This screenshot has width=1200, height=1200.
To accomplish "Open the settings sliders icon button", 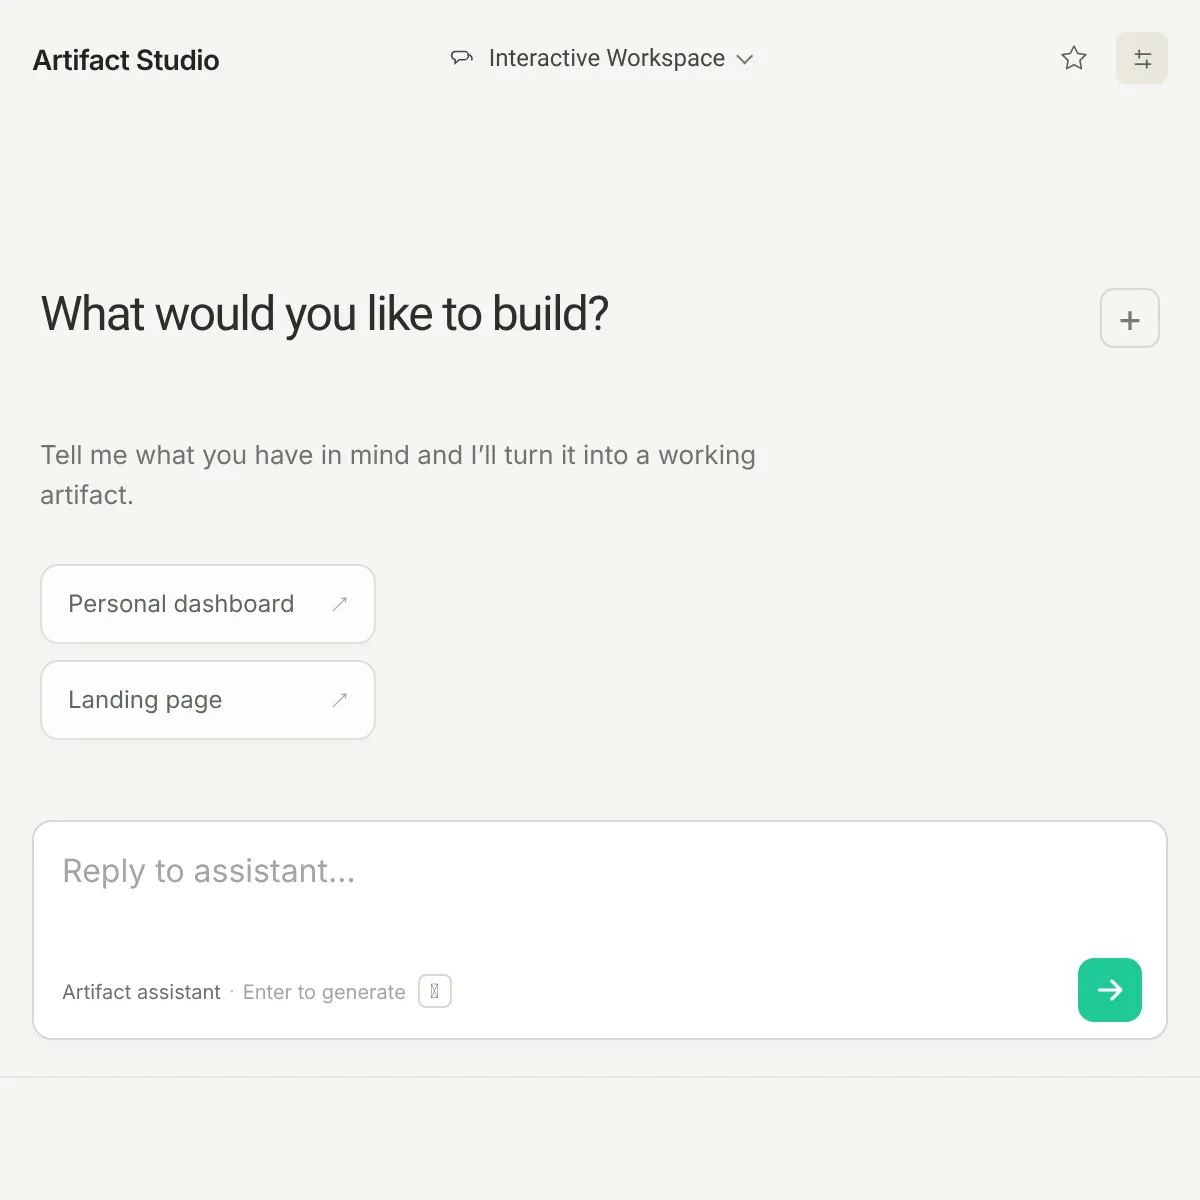I will point(1142,59).
